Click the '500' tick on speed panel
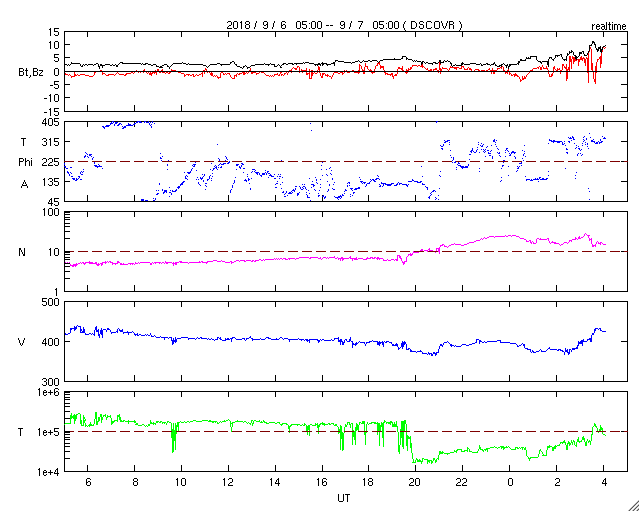Image resolution: width=640 pixels, height=512 pixels. pyautogui.click(x=51, y=302)
